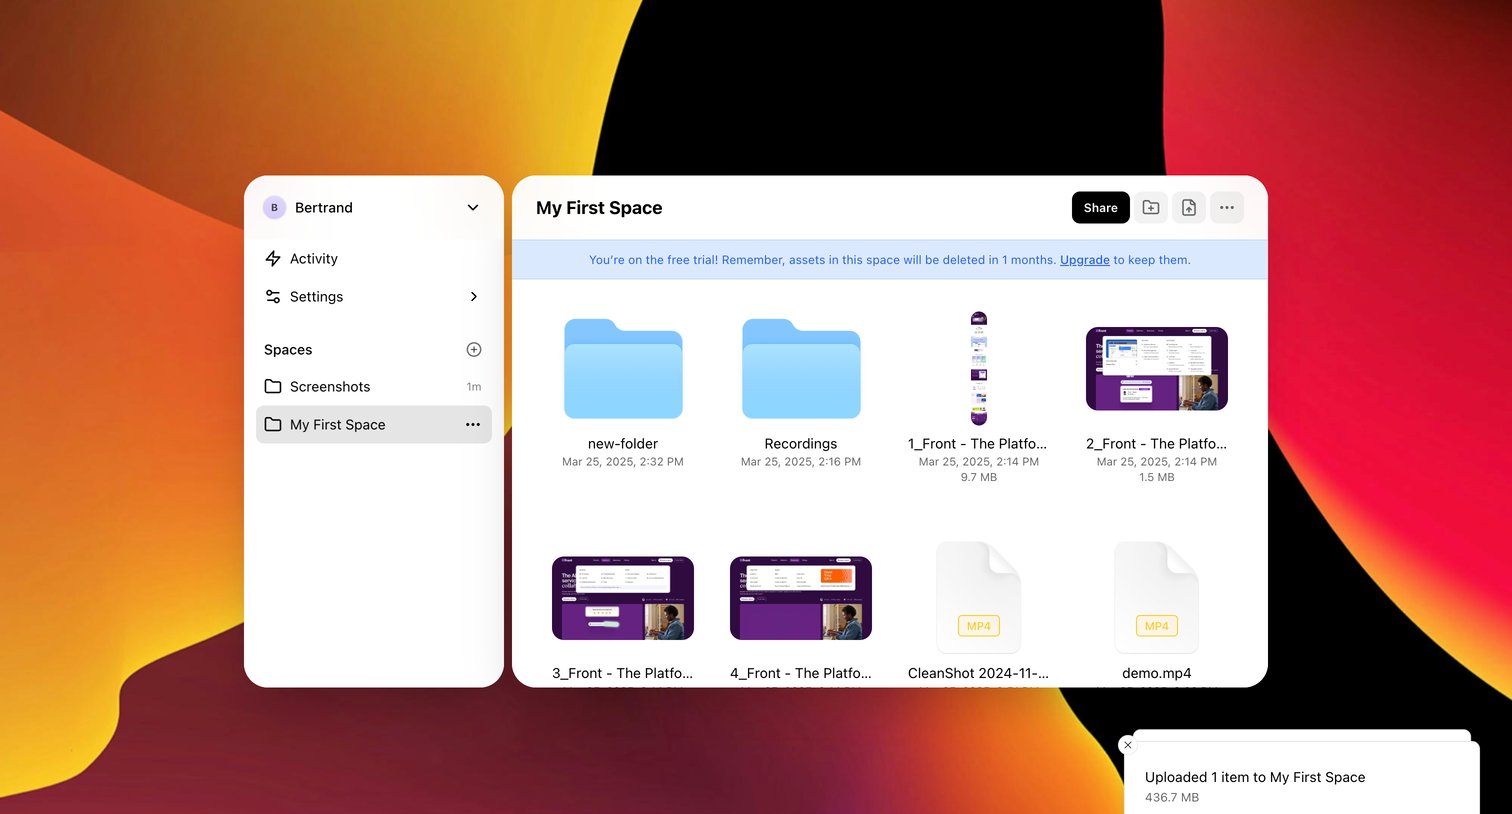Click the 1_Front - The Platfo... file name
Viewport: 1512px width, 814px height.
(978, 444)
